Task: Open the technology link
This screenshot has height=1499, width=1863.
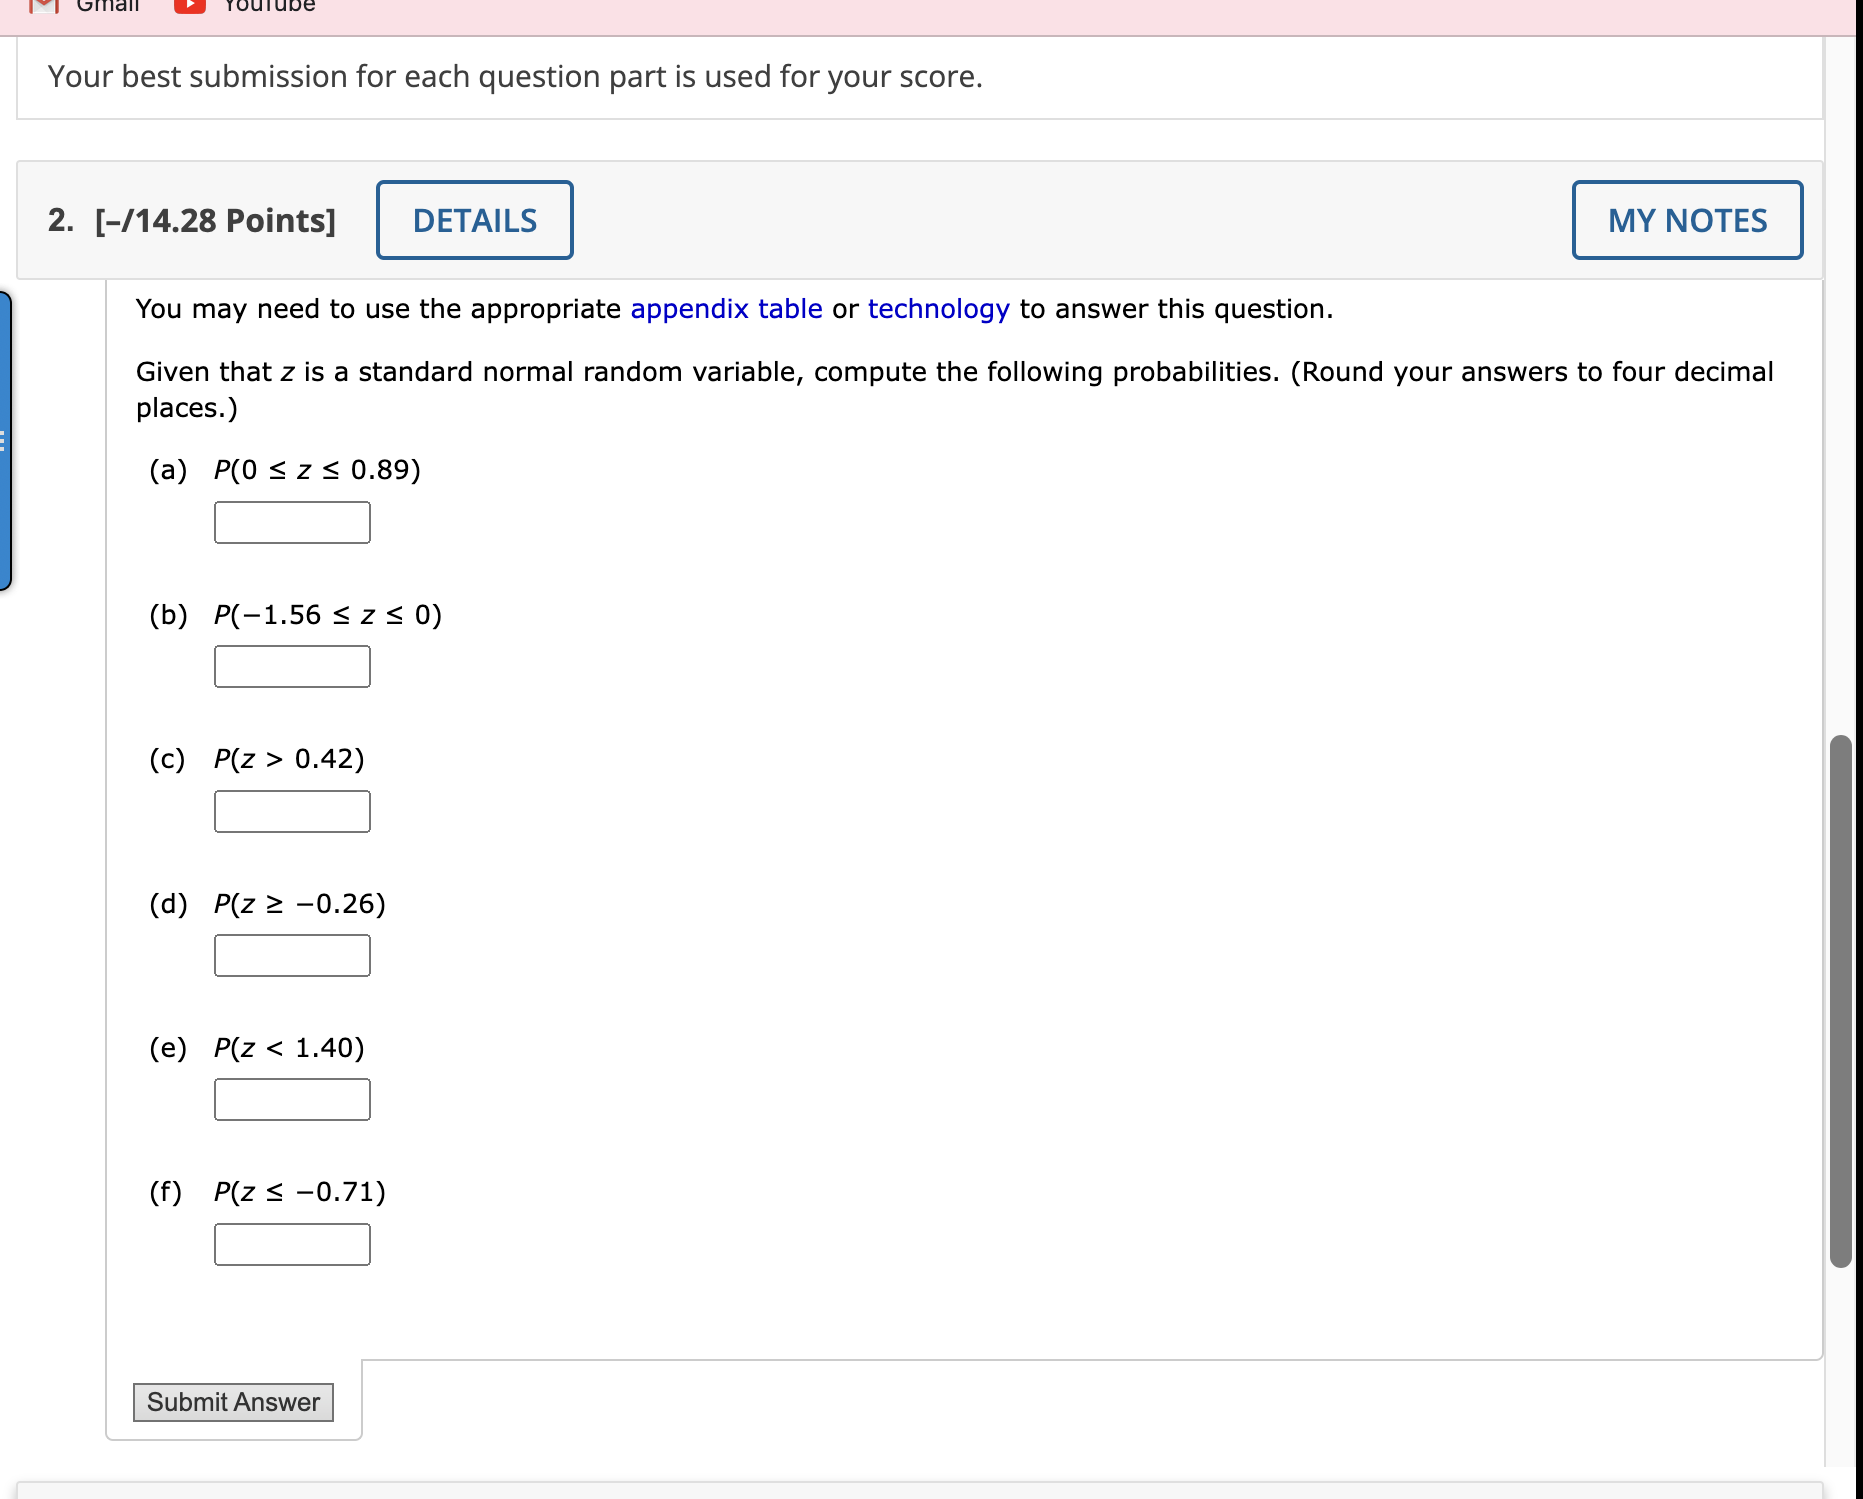Action: click(938, 309)
